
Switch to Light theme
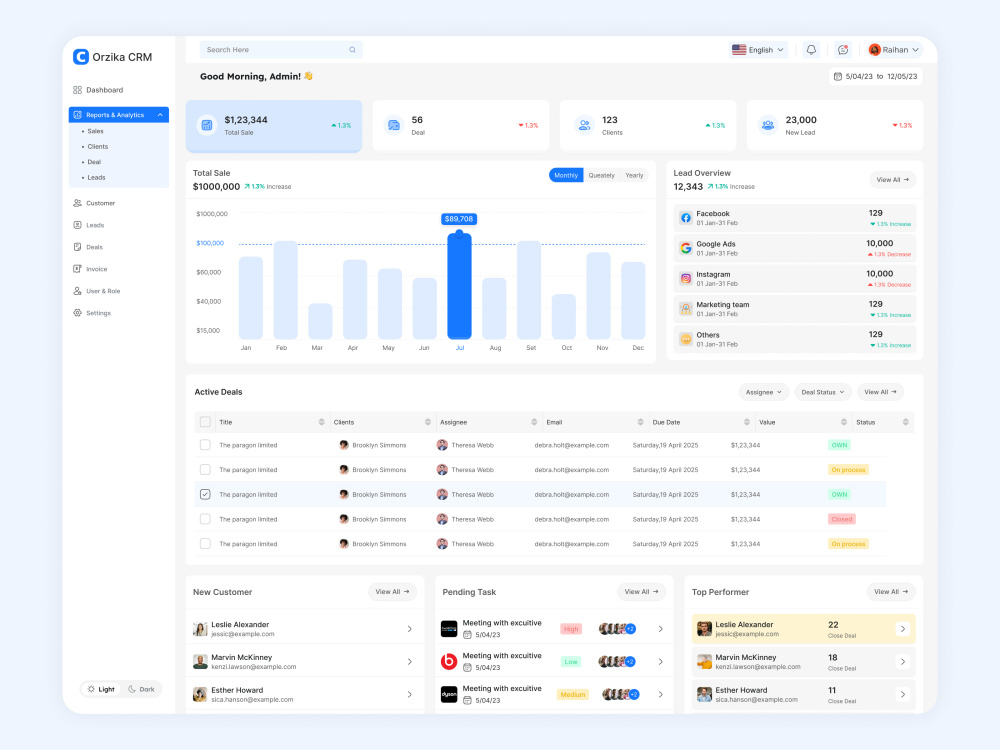pyautogui.click(x=101, y=689)
